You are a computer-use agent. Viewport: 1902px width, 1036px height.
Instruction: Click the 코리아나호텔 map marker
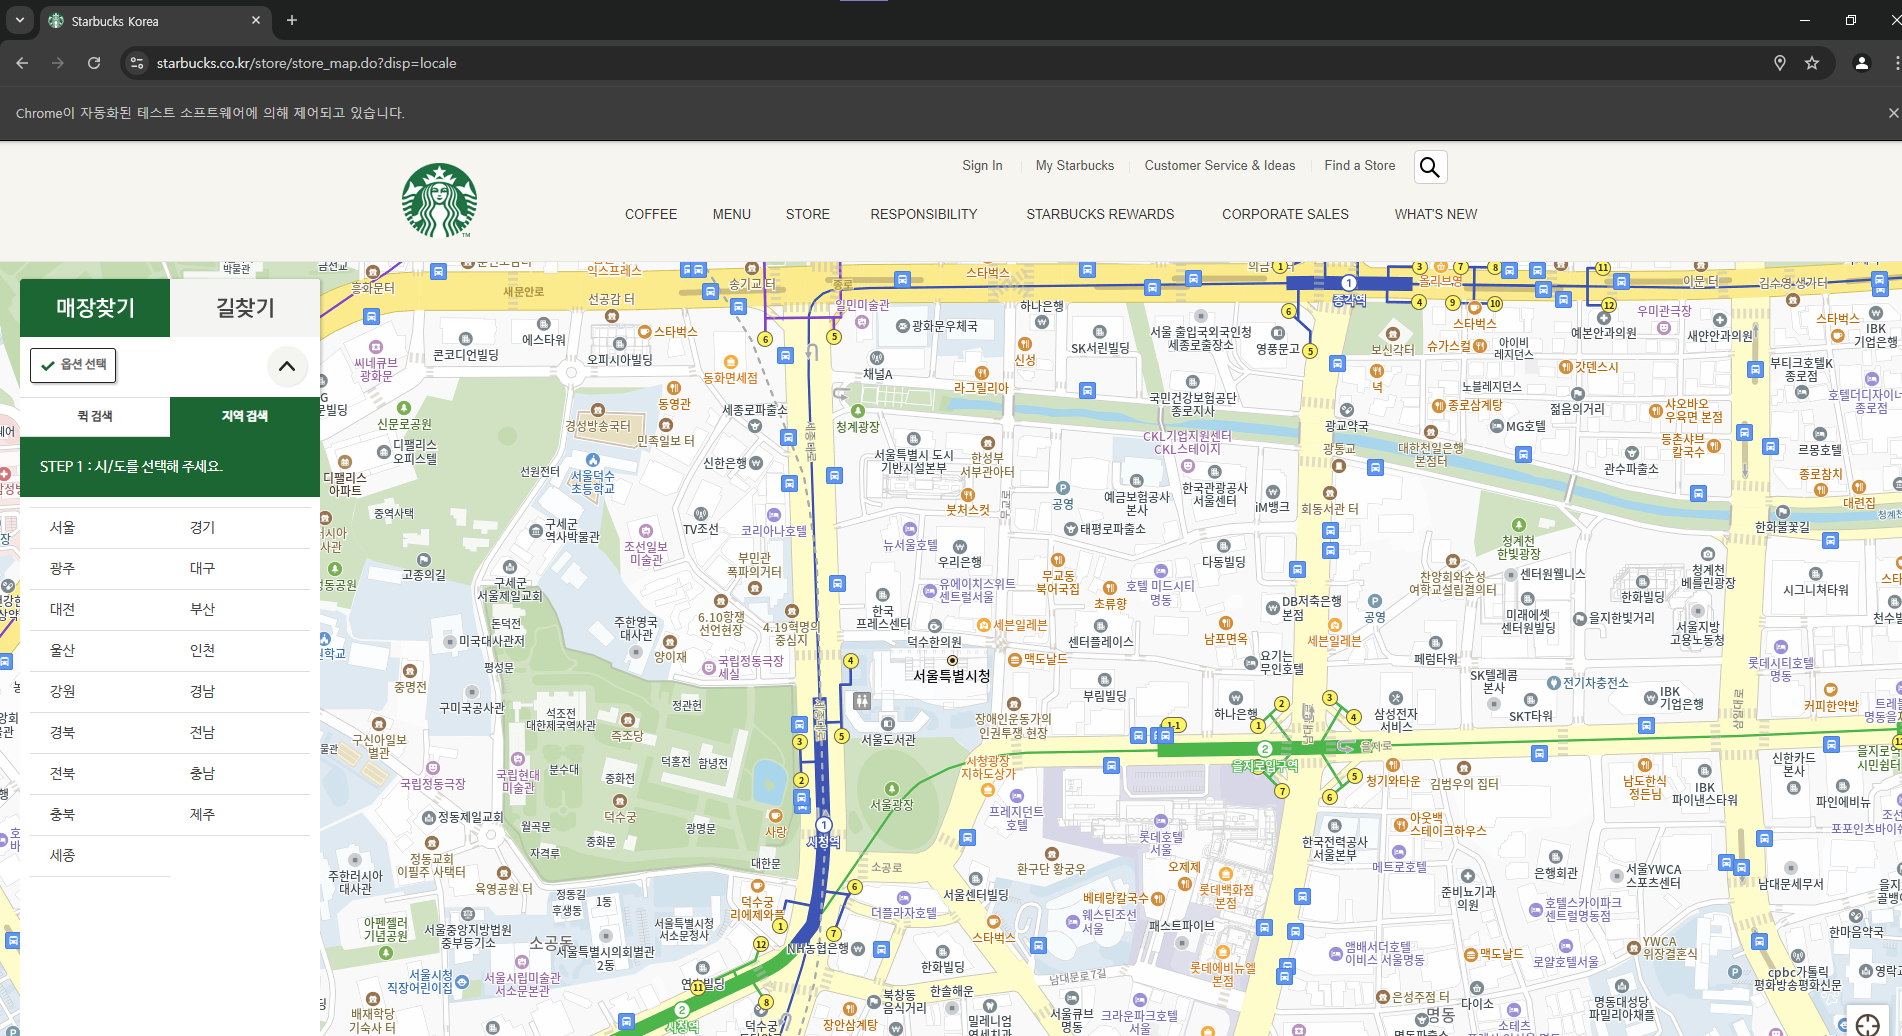point(774,516)
